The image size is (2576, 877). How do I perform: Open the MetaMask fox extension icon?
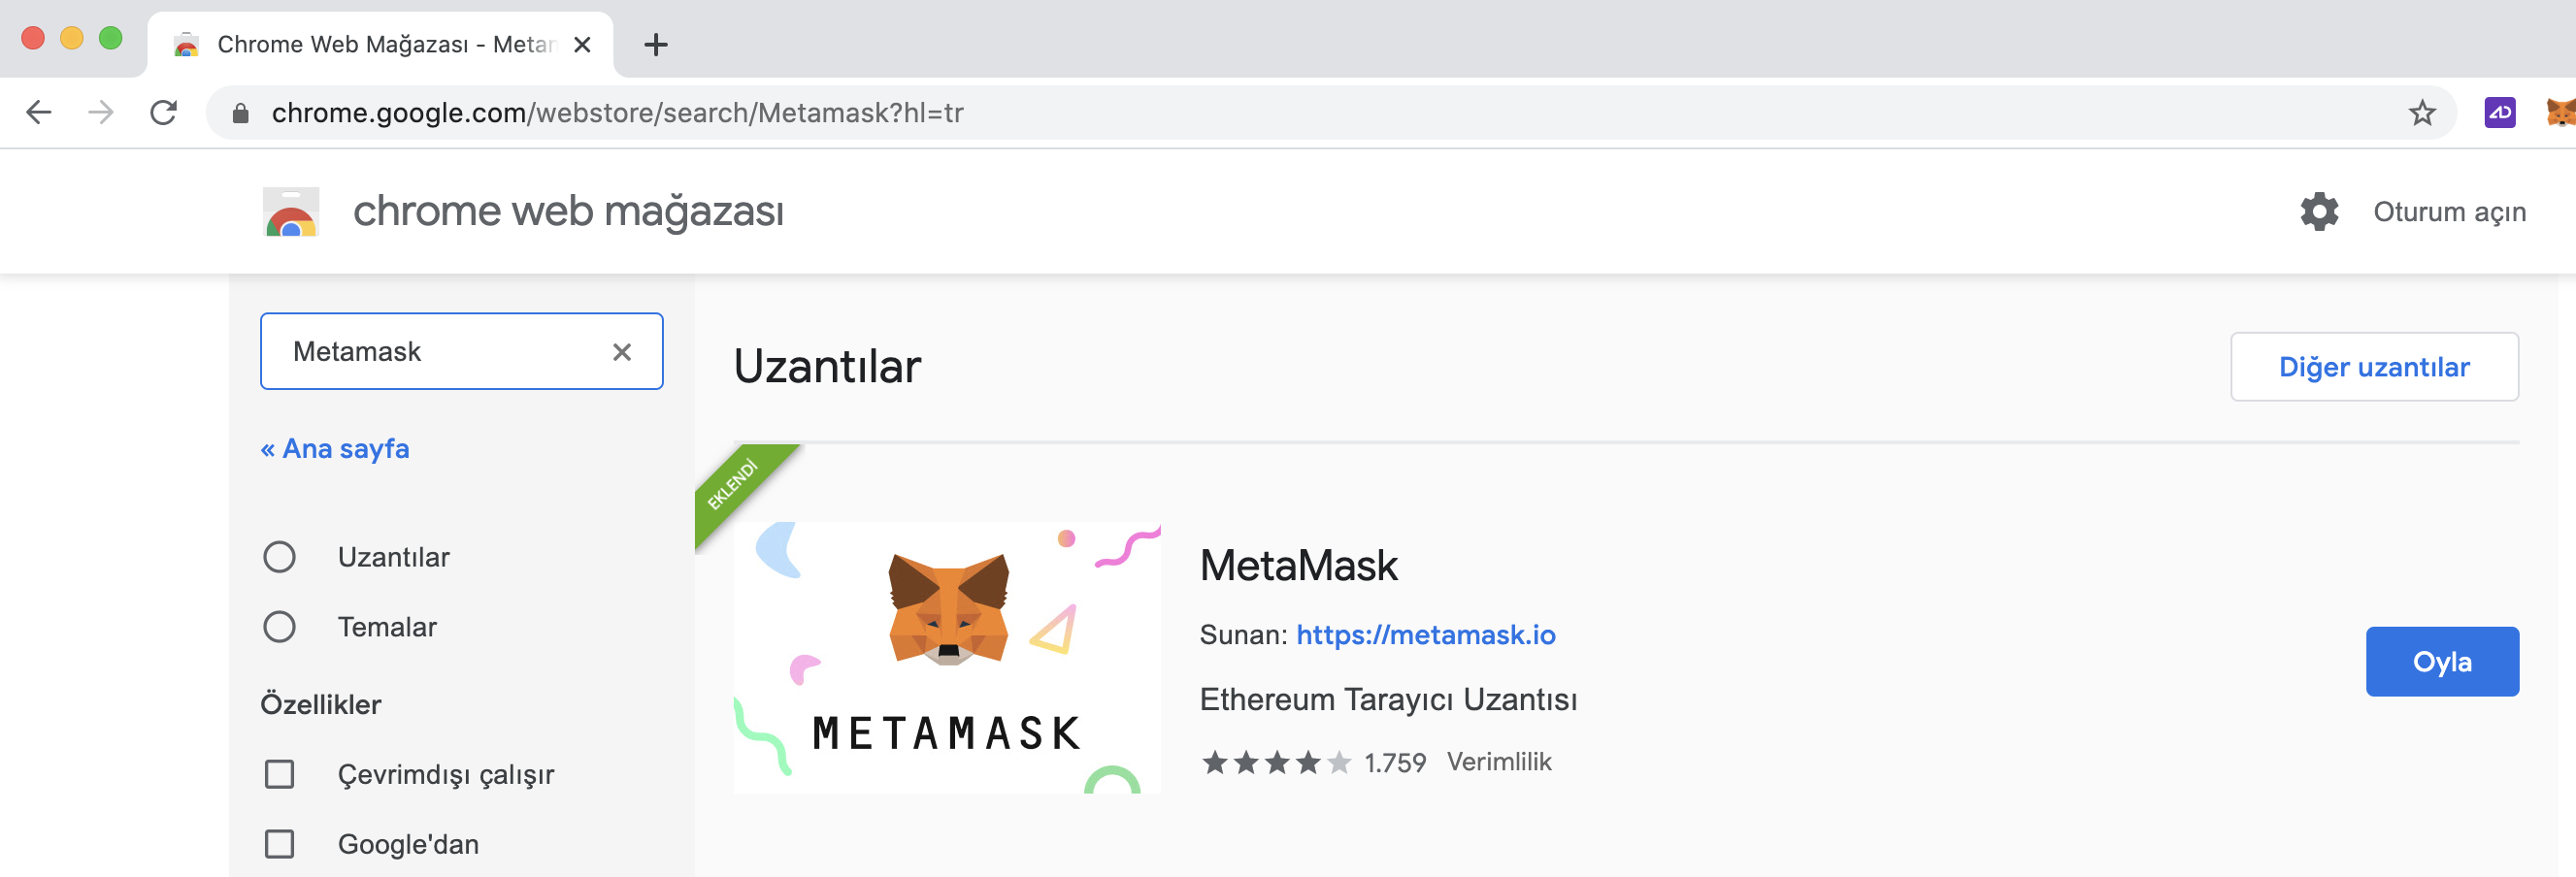click(2560, 112)
